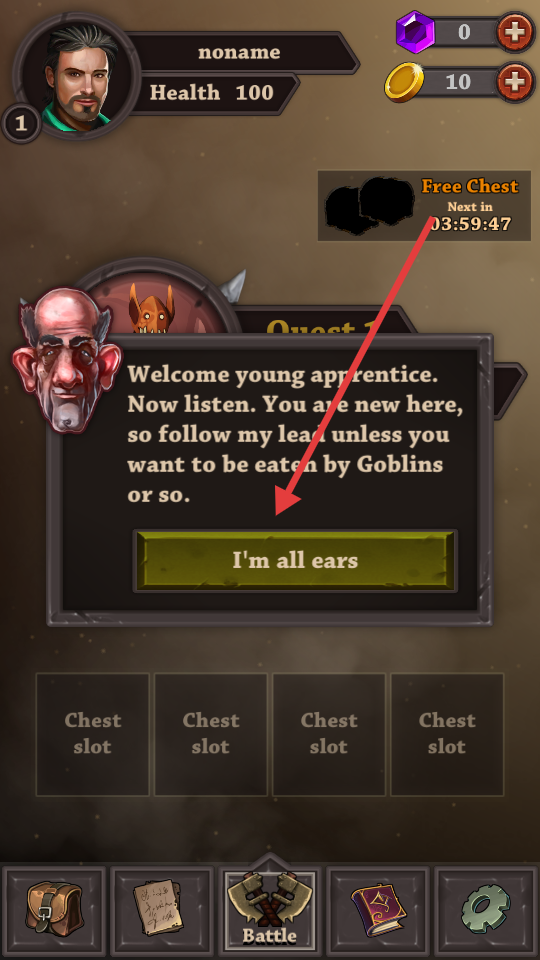
Task: Open the settings gear icon
Action: (x=486, y=912)
